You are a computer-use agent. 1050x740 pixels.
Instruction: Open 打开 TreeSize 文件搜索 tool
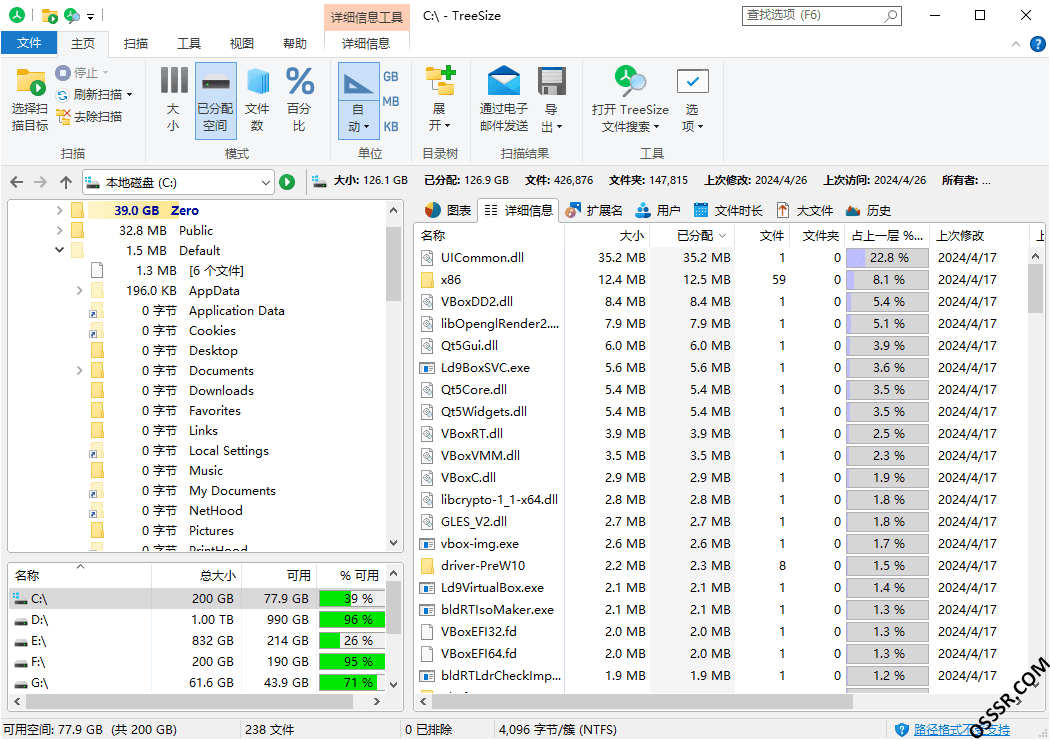tap(629, 100)
